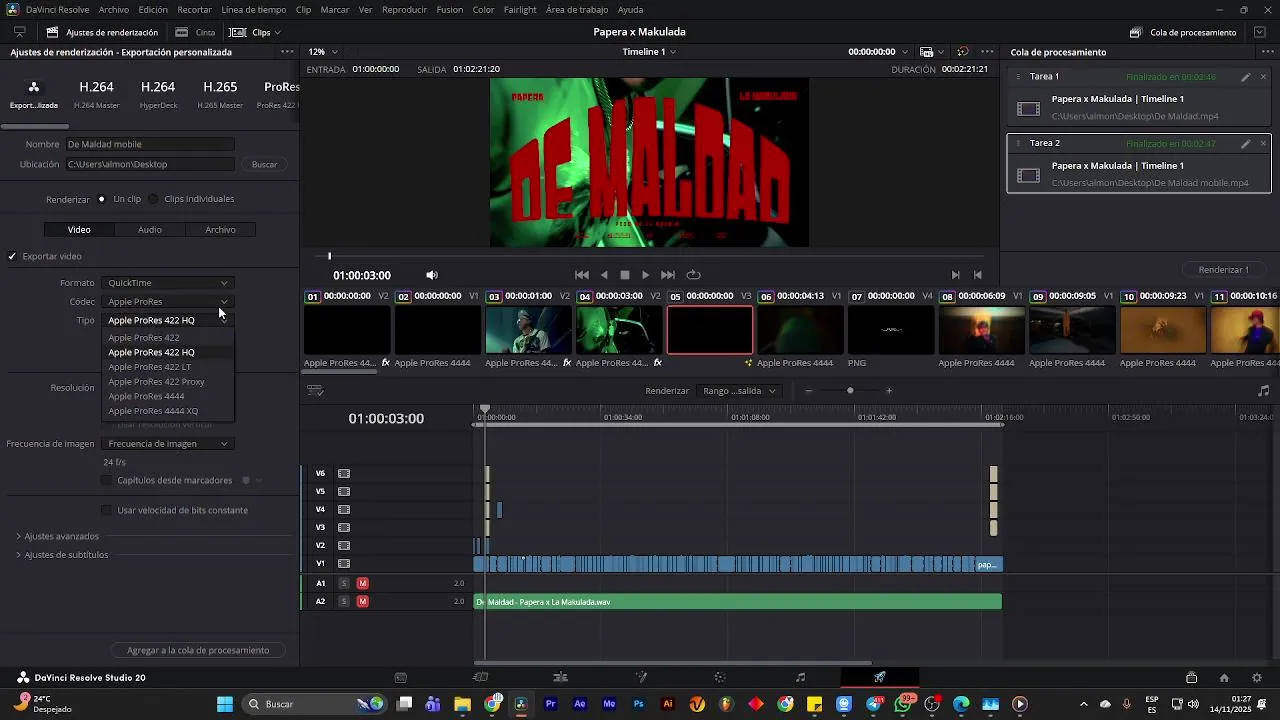
Task: Click the Buscar location button
Action: coord(264,164)
